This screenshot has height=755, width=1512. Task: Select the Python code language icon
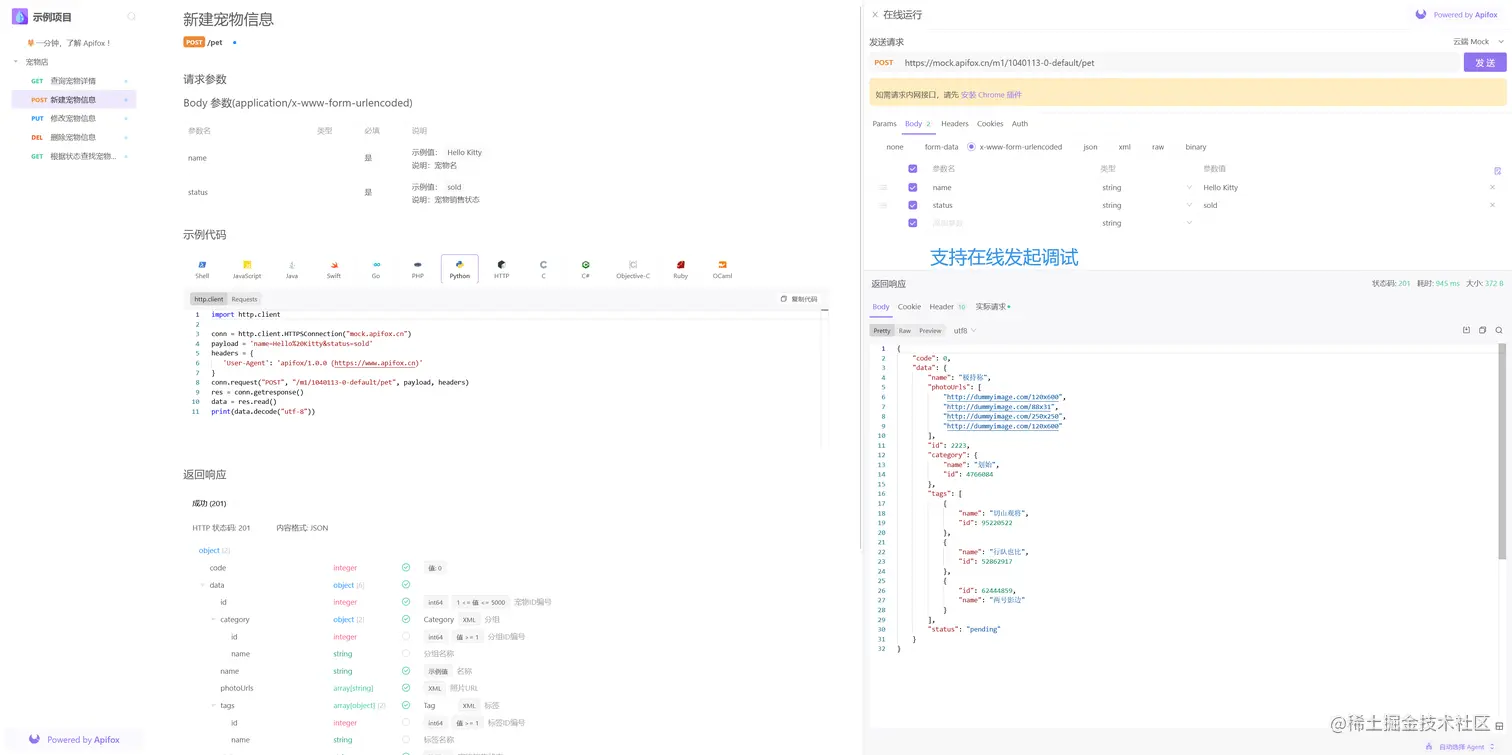[x=460, y=265]
